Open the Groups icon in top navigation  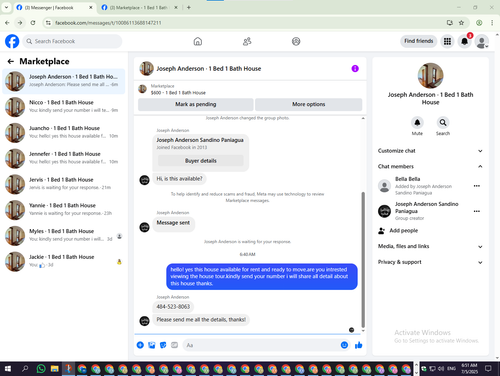click(x=296, y=41)
